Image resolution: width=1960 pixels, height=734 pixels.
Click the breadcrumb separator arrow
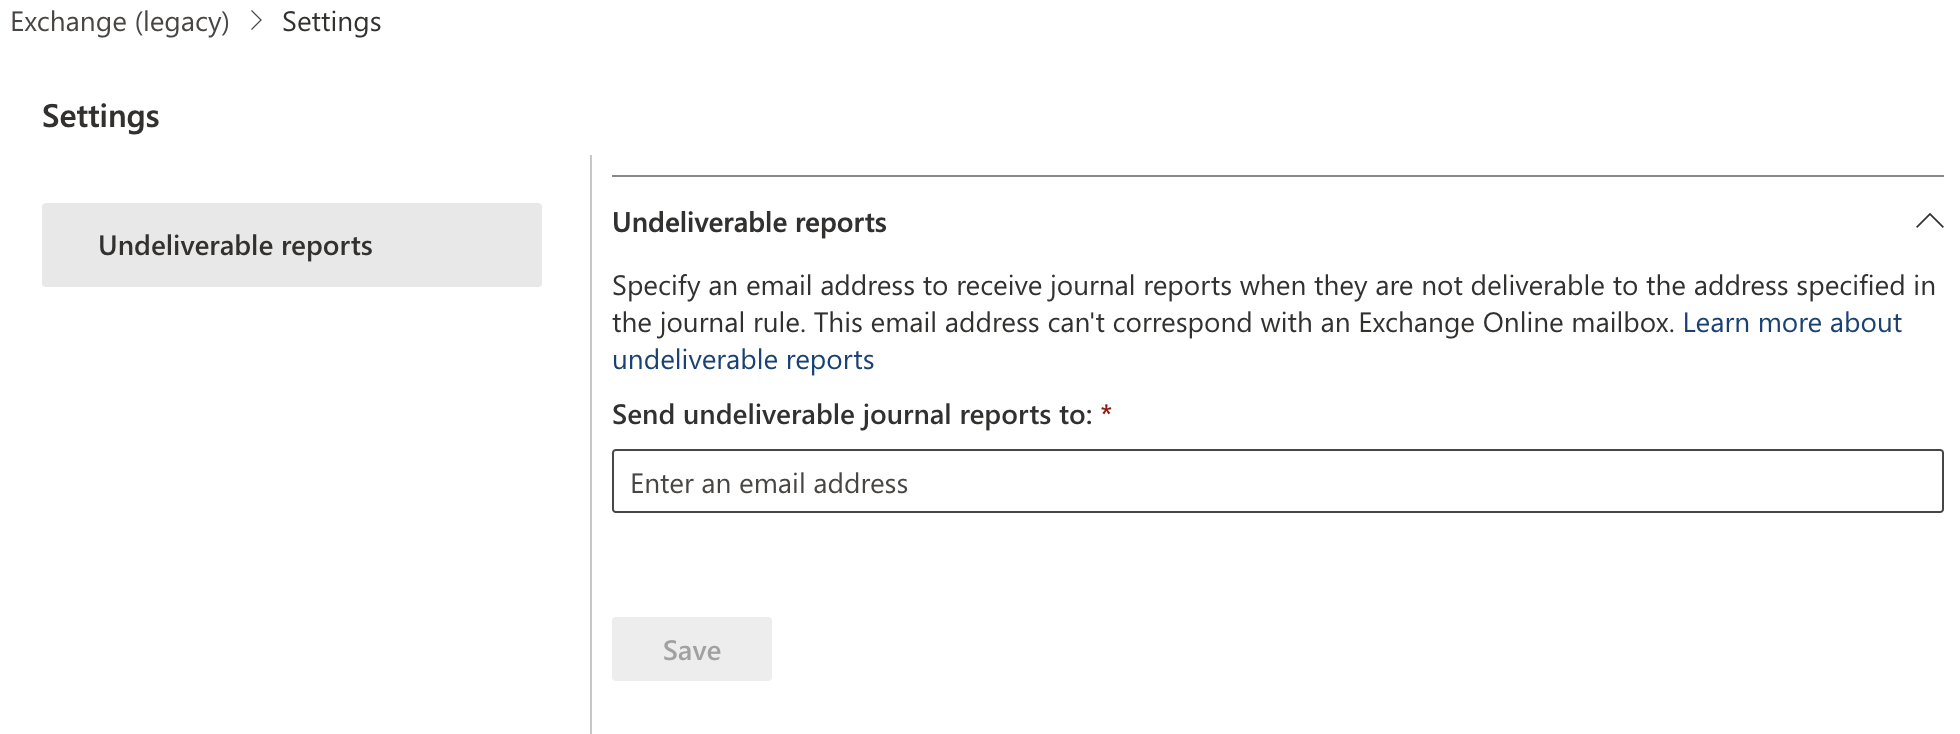click(x=256, y=20)
